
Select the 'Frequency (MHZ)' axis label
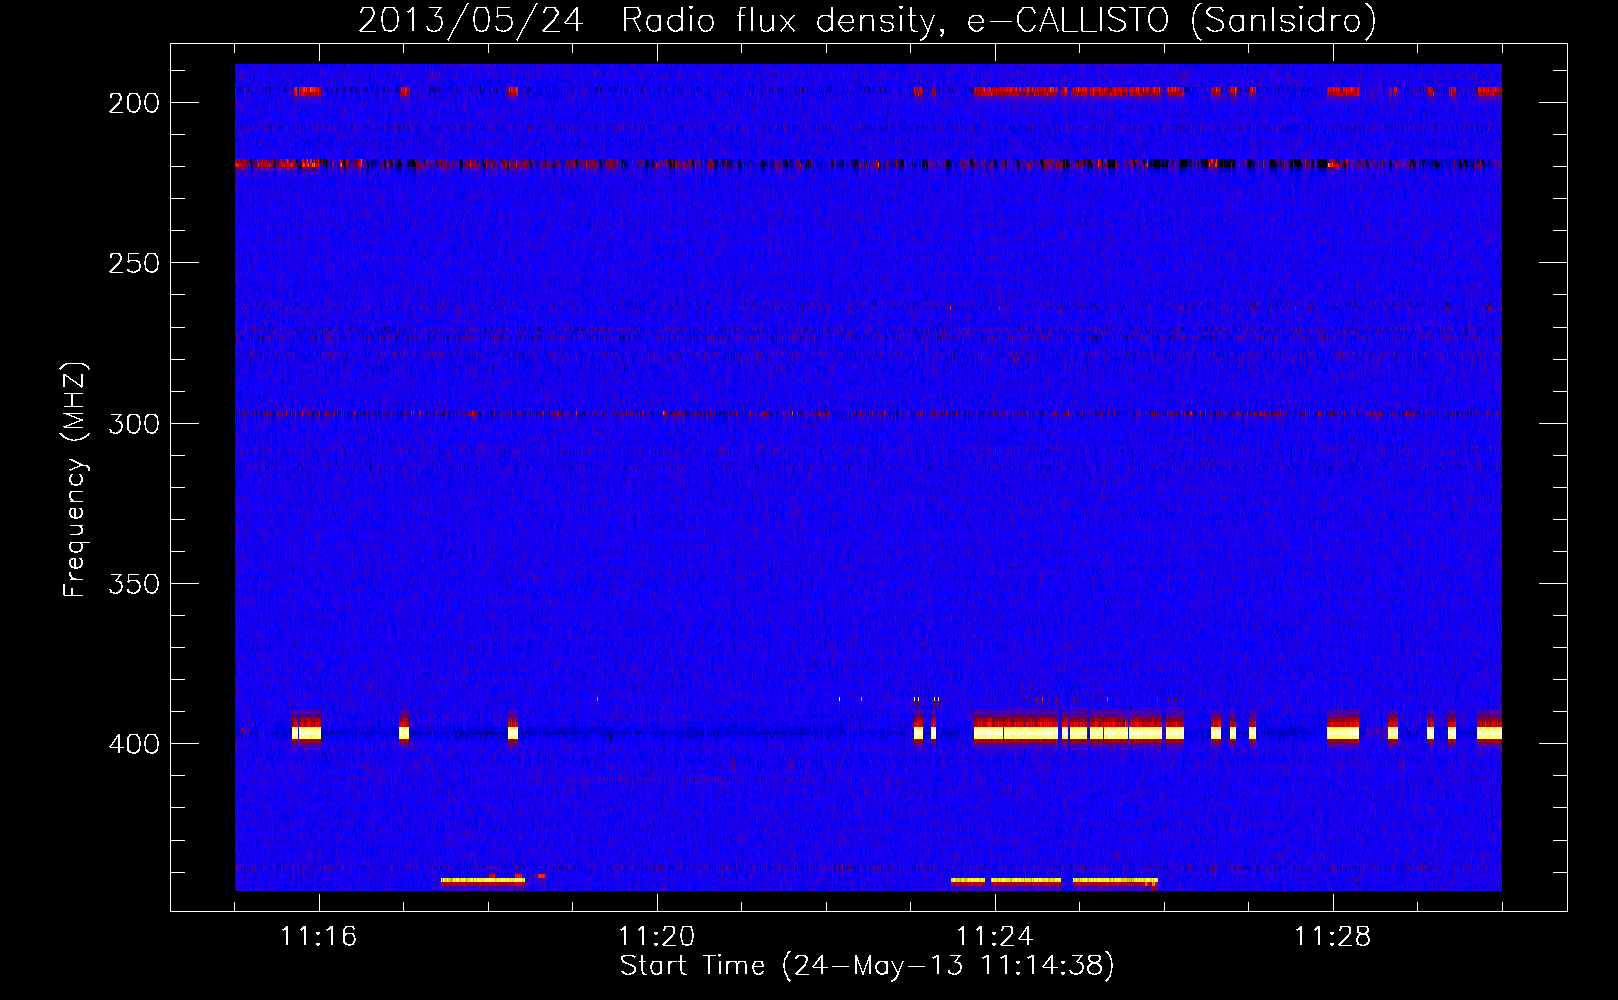75,479
